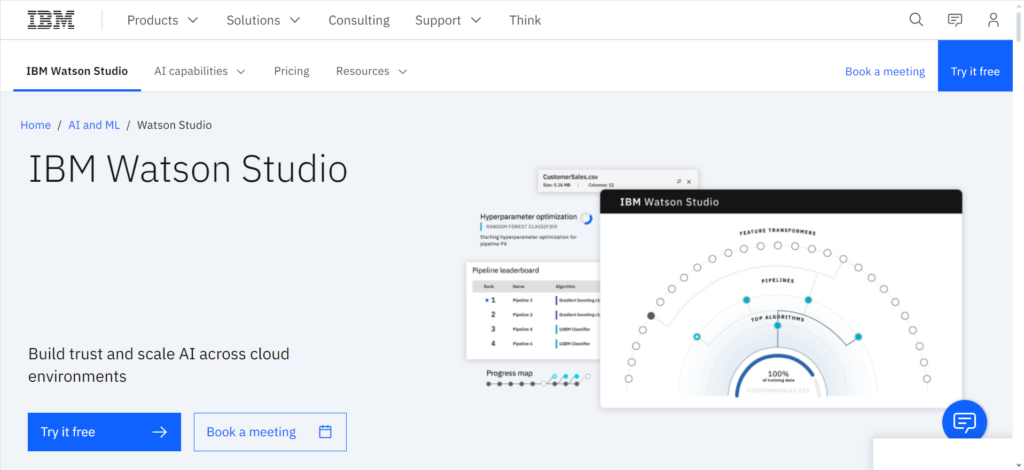Expand the AI capabilities submenu
Image resolution: width=1024 pixels, height=470 pixels.
[200, 71]
